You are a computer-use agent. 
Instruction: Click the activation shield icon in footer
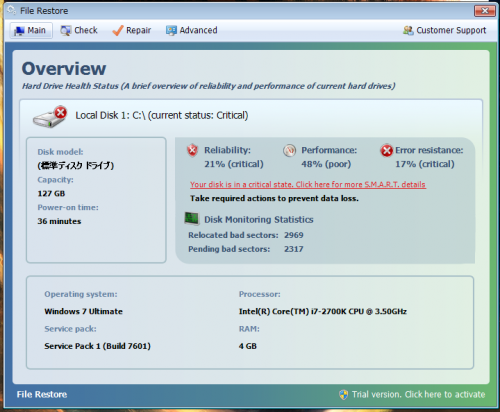(x=343, y=395)
